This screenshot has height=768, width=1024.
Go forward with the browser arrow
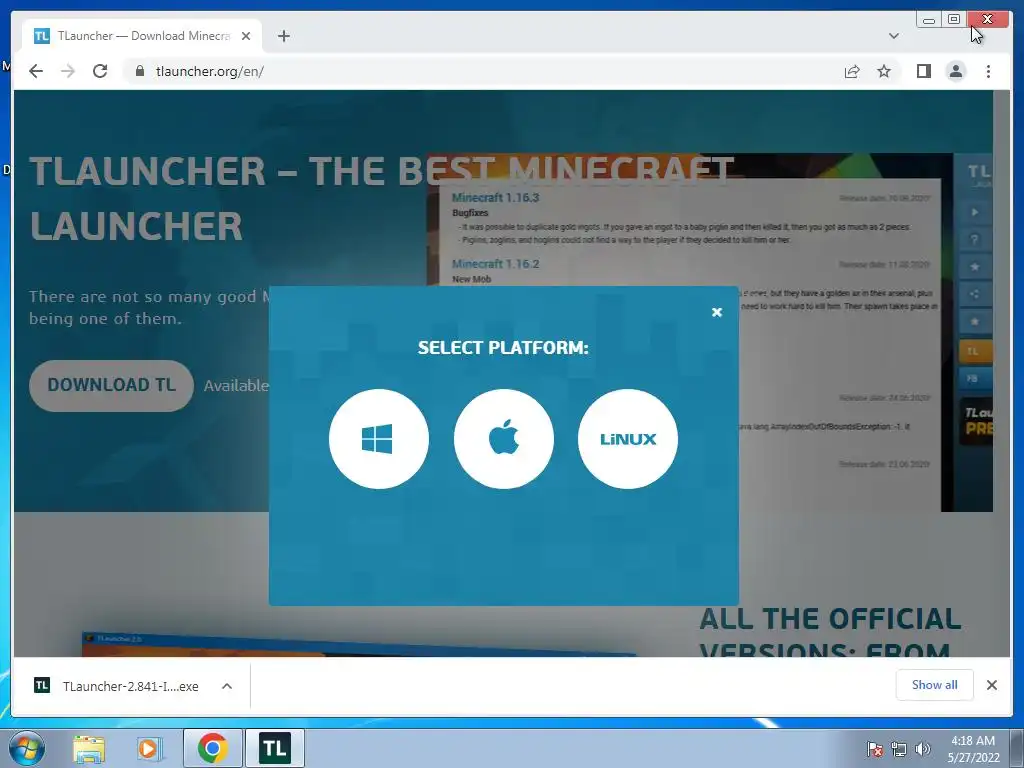[68, 71]
